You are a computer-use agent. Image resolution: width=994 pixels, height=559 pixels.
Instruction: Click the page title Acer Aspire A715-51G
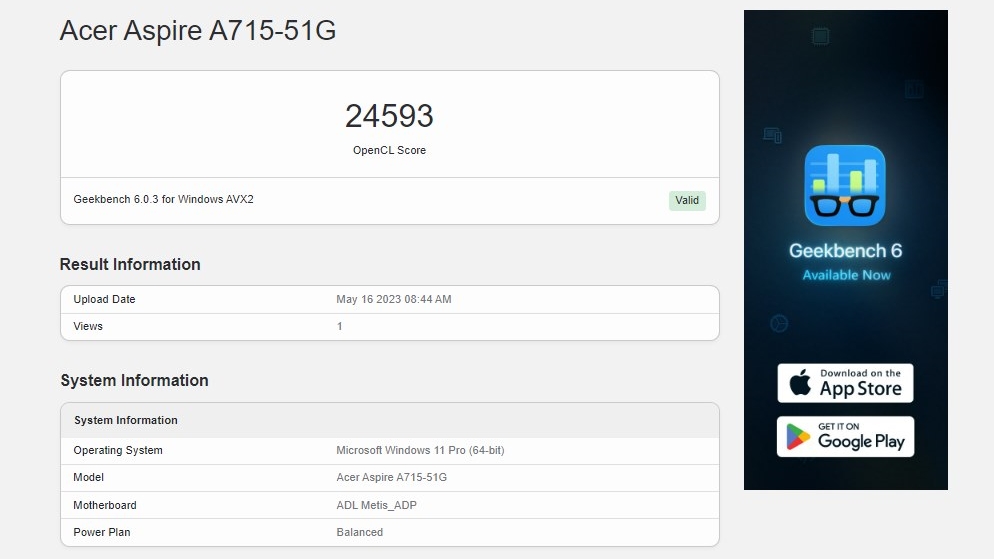(x=198, y=31)
